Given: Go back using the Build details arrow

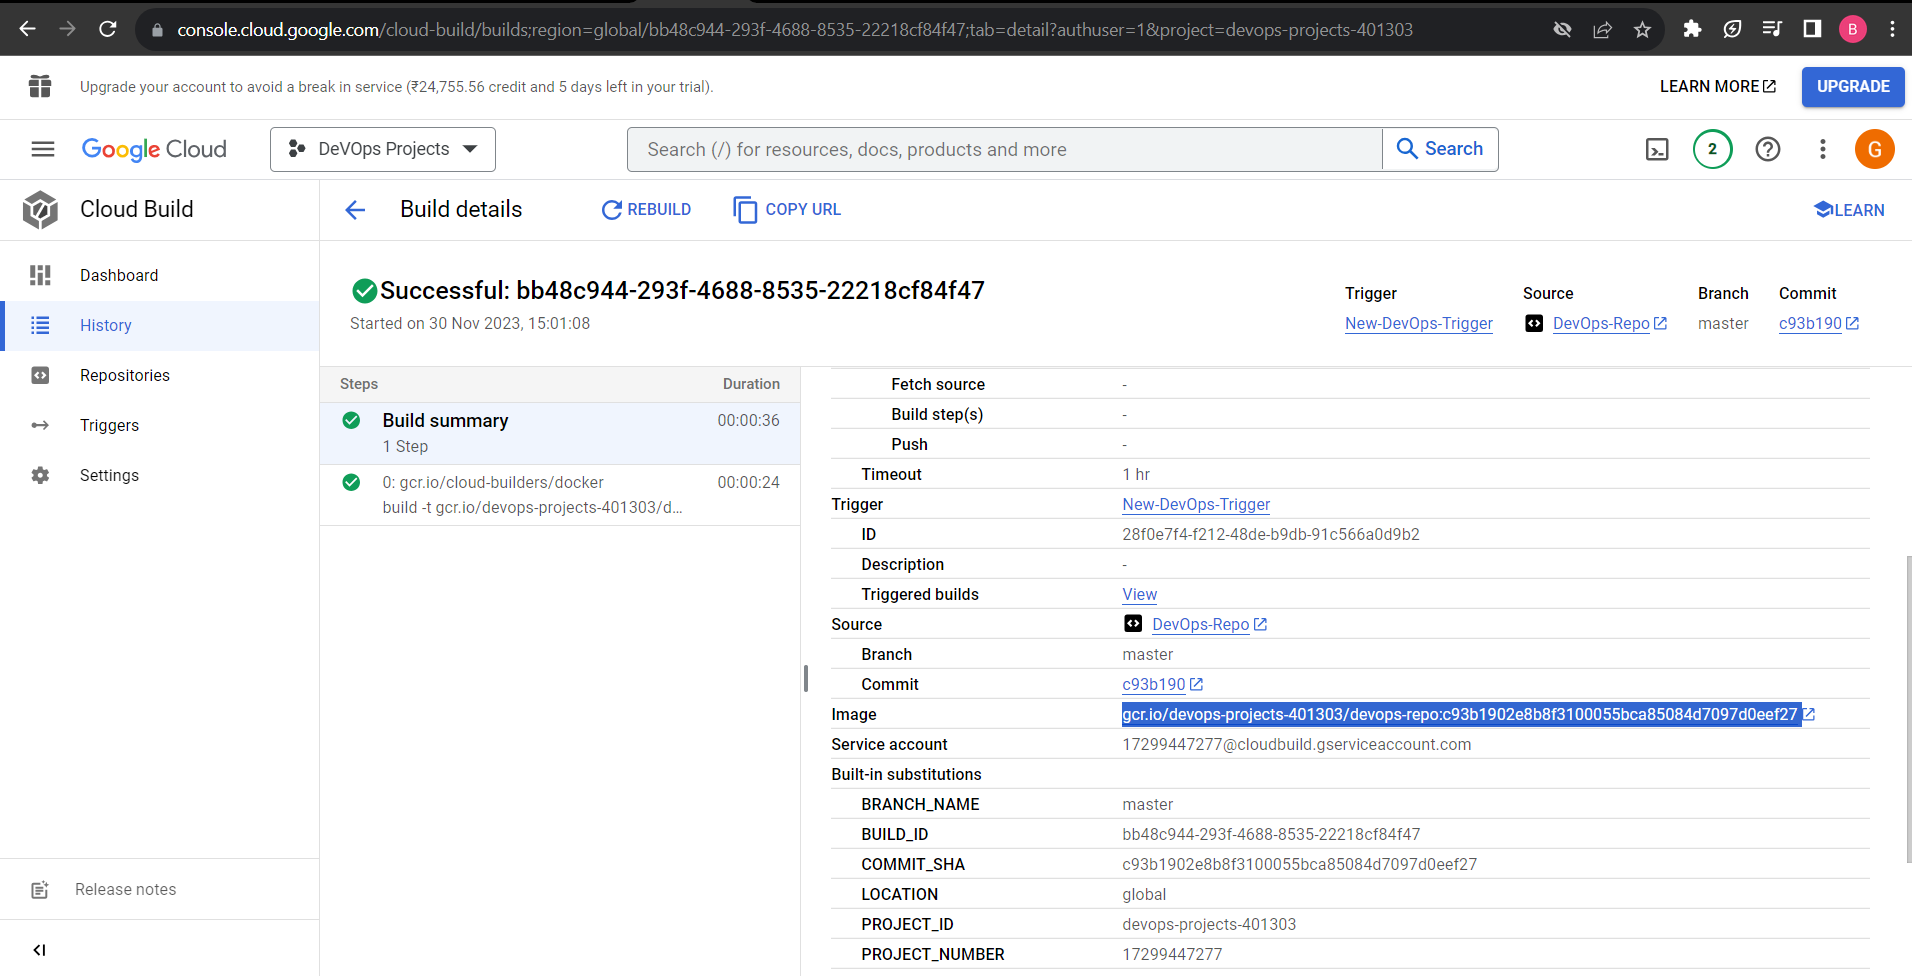Looking at the screenshot, I should [355, 210].
